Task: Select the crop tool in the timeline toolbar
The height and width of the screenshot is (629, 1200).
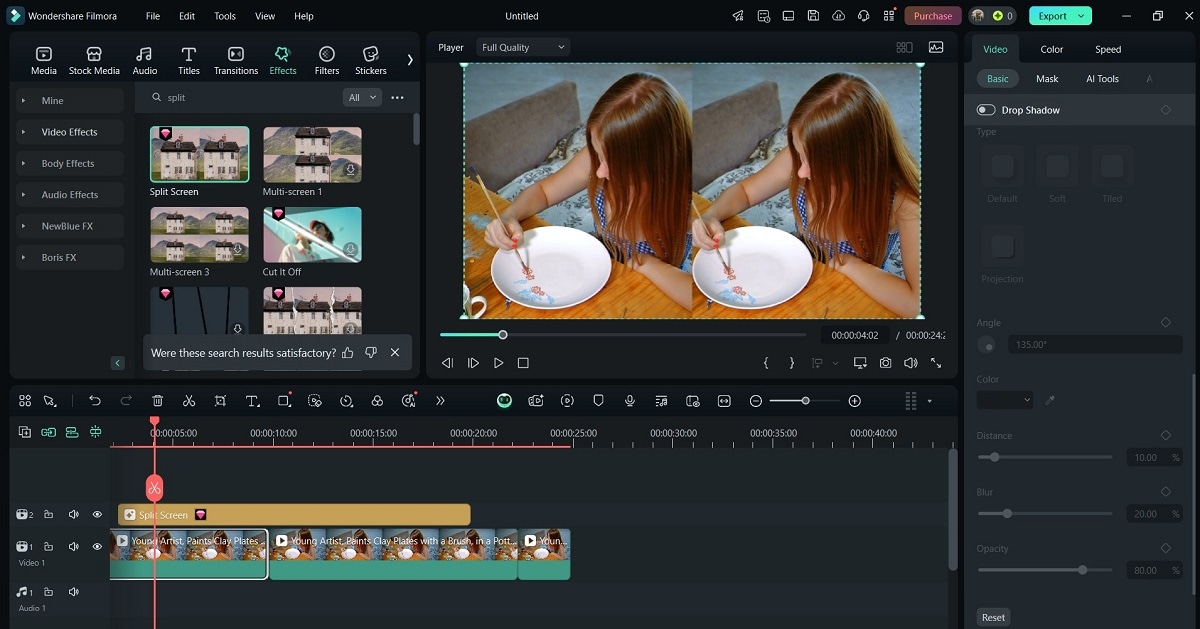Action: tap(220, 401)
